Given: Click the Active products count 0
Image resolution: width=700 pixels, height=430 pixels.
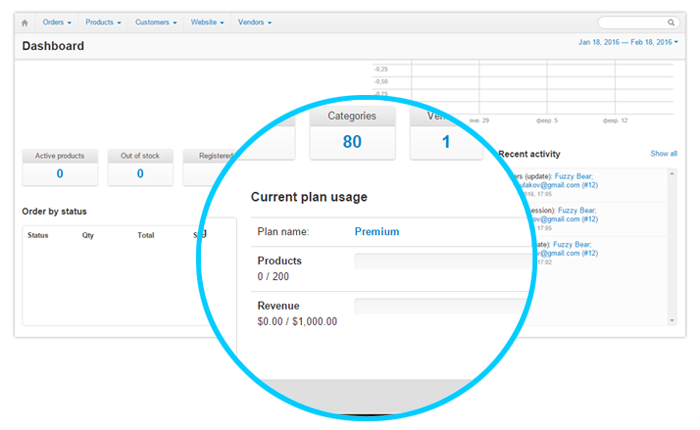Looking at the screenshot, I should tap(60, 174).
